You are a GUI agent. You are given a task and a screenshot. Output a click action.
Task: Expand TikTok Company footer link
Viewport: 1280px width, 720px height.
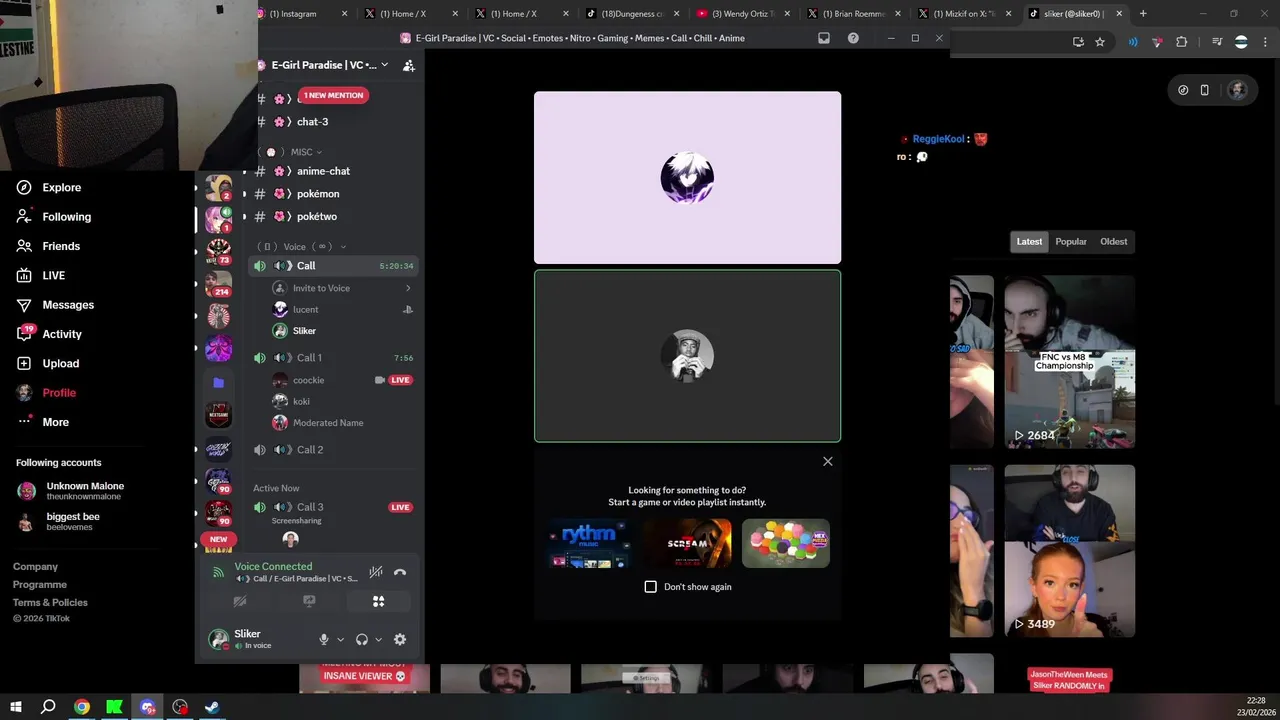pyautogui.click(x=35, y=567)
